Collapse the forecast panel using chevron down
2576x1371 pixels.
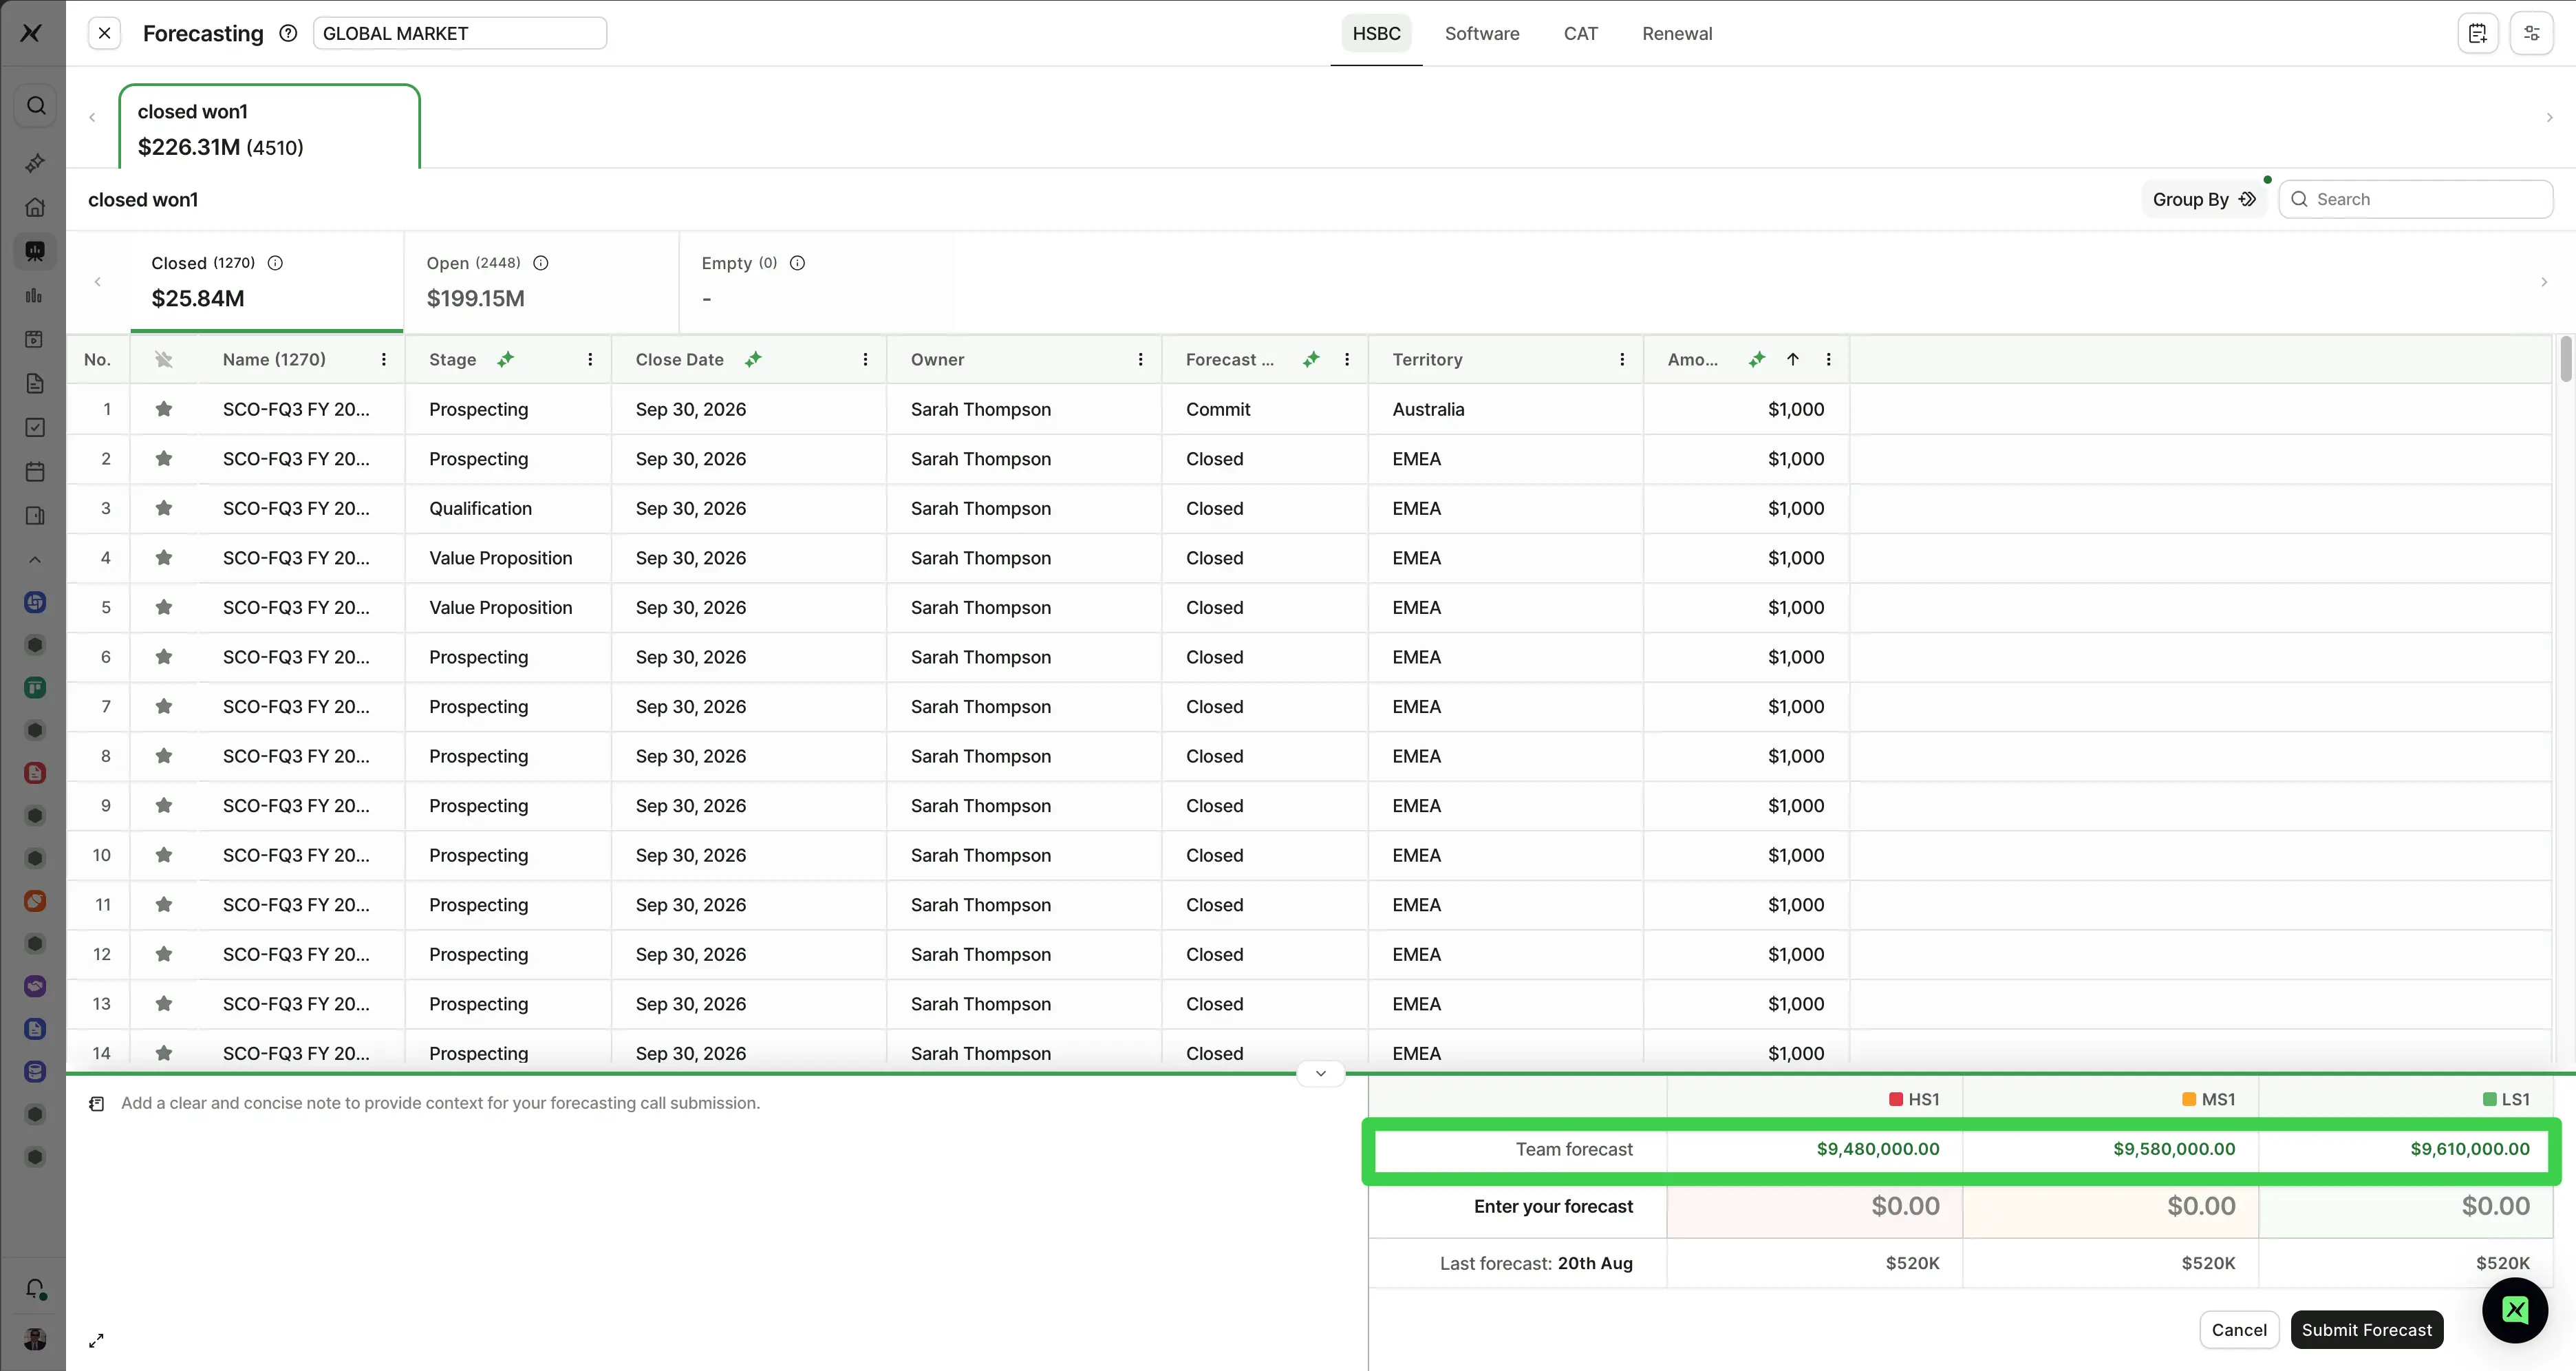point(1320,1073)
